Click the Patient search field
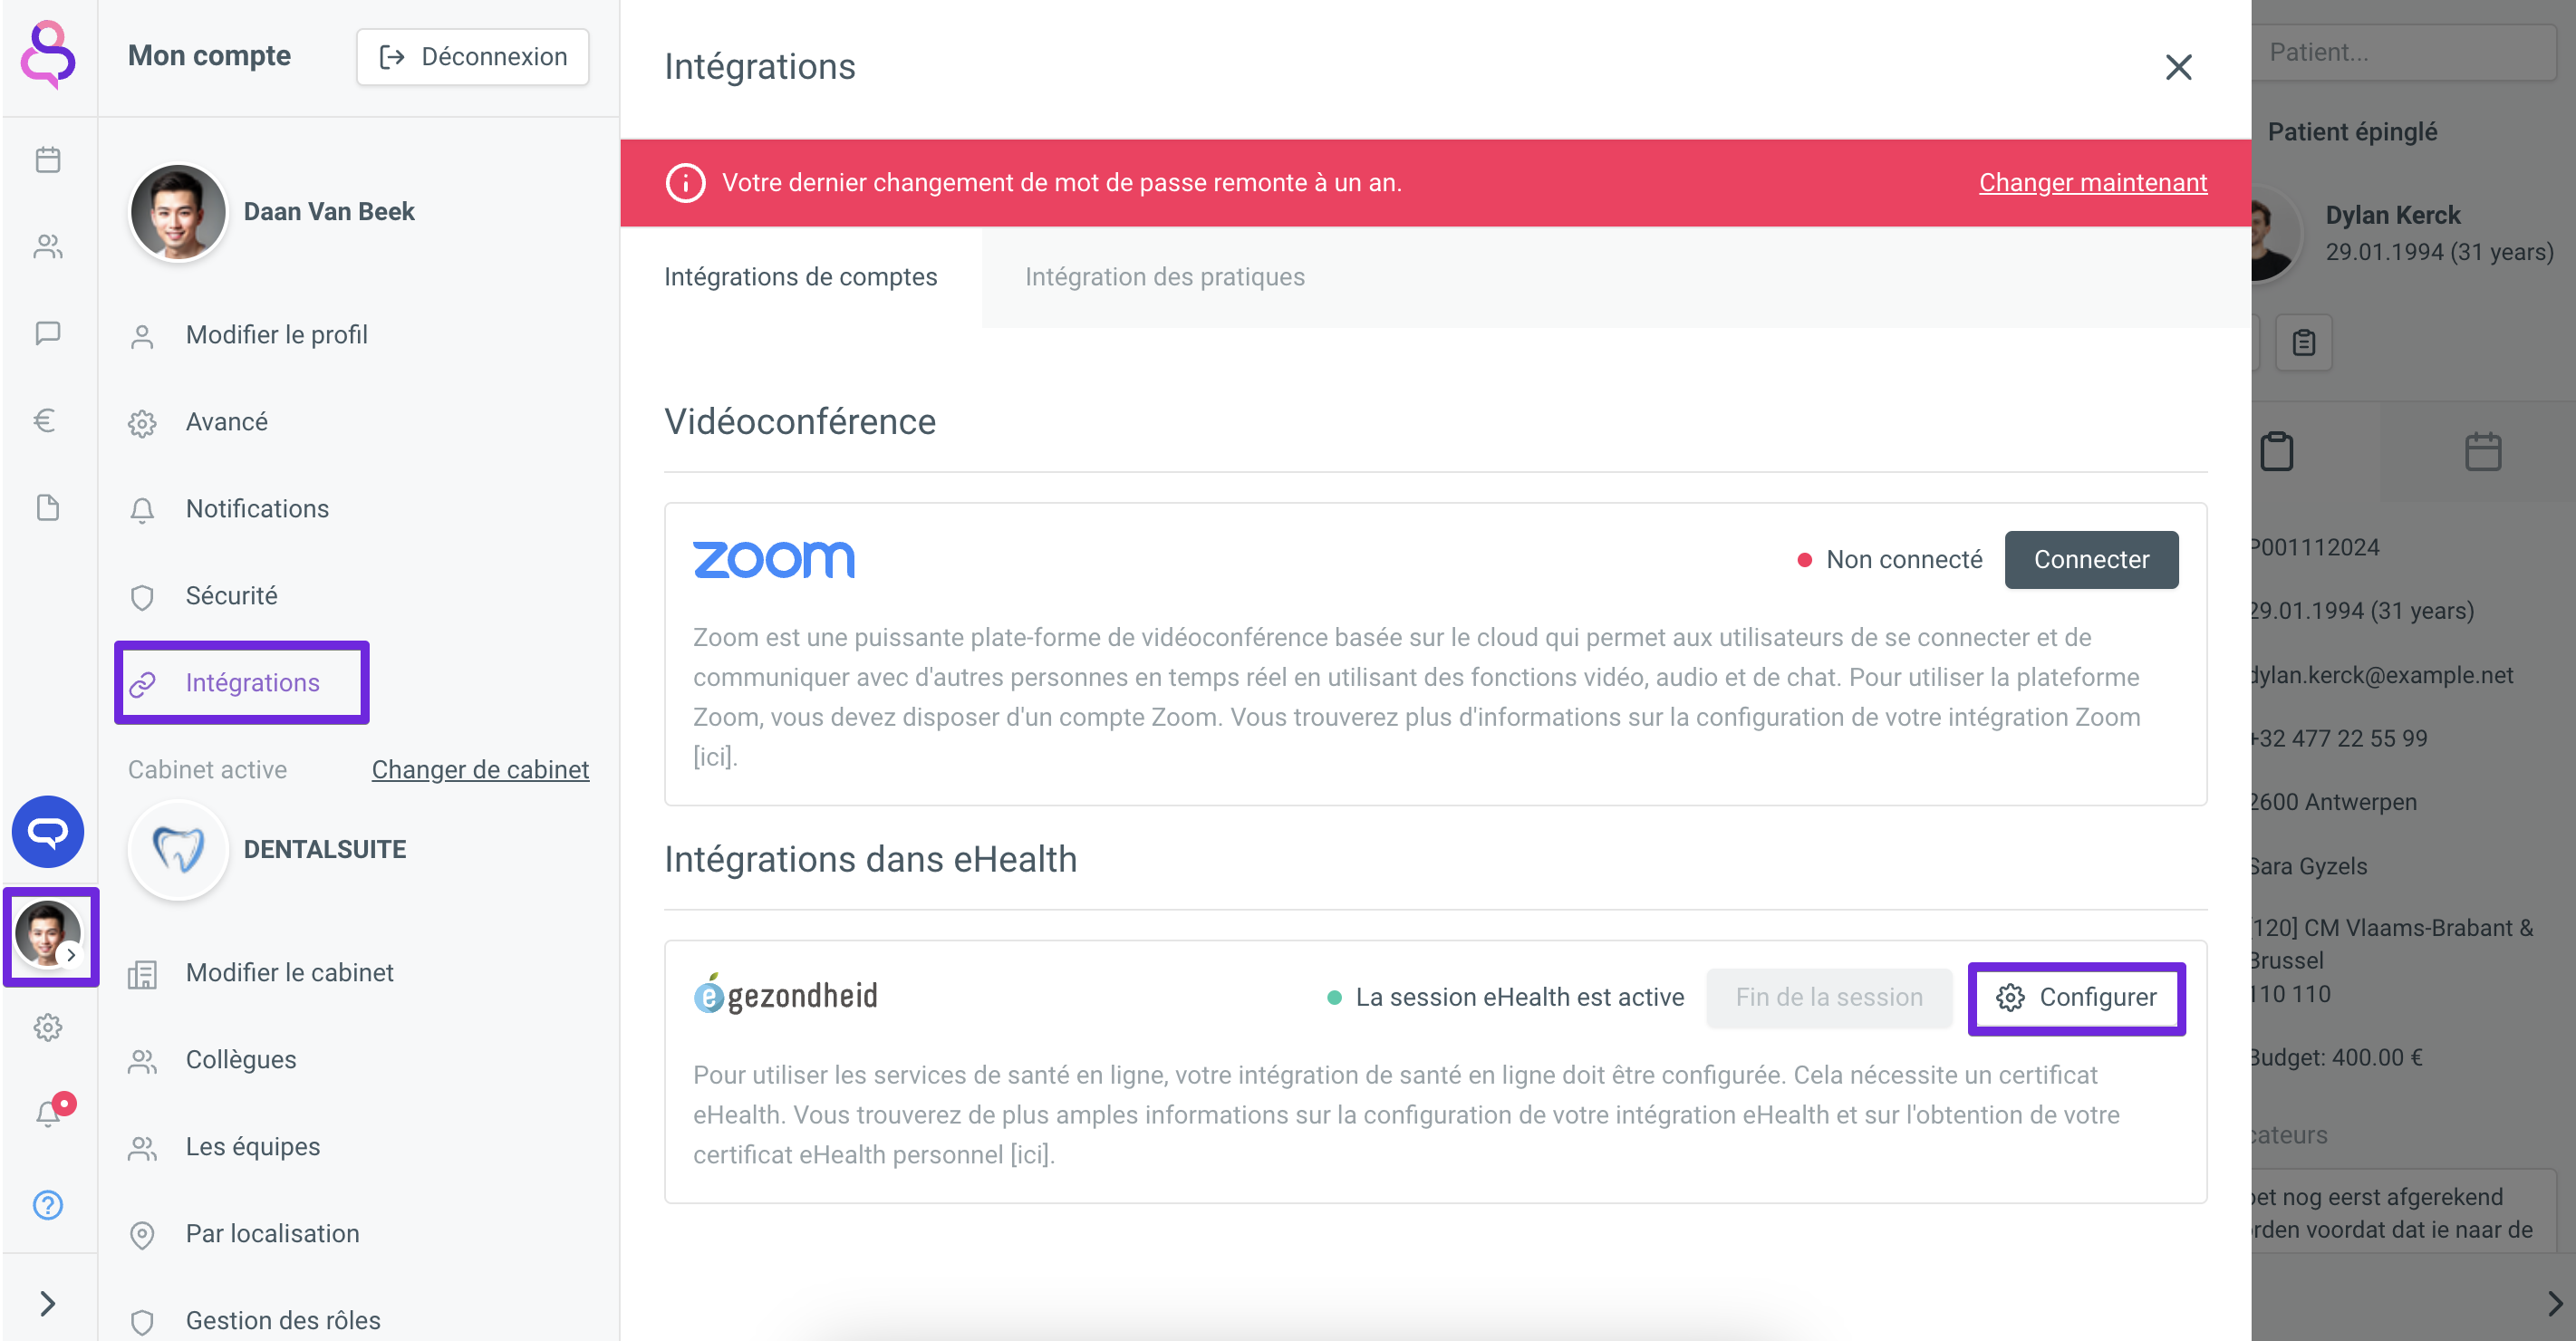This screenshot has width=2576, height=1341. (x=2403, y=52)
